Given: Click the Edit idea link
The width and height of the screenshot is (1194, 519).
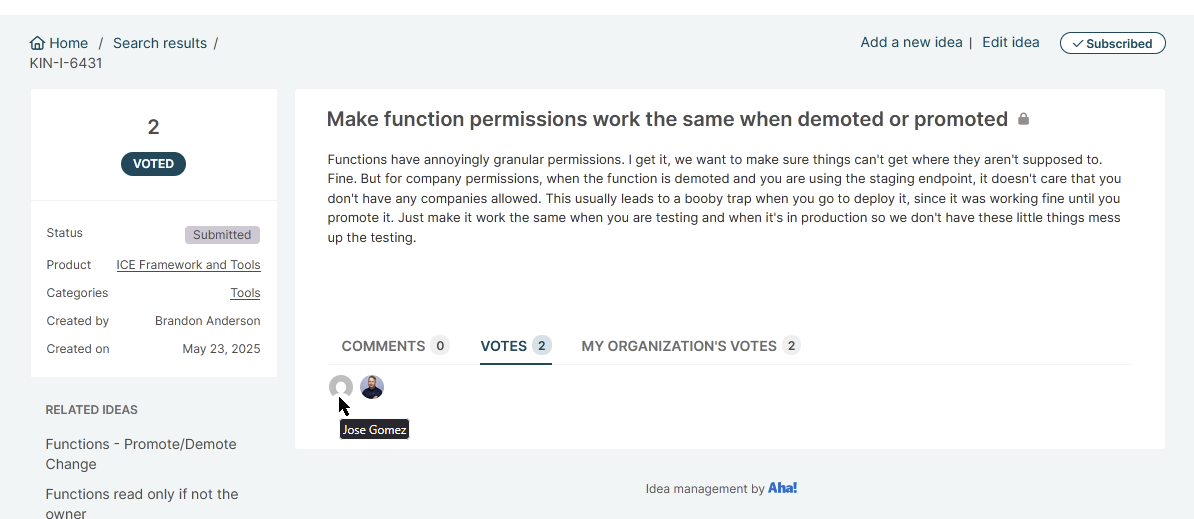Looking at the screenshot, I should [1010, 43].
